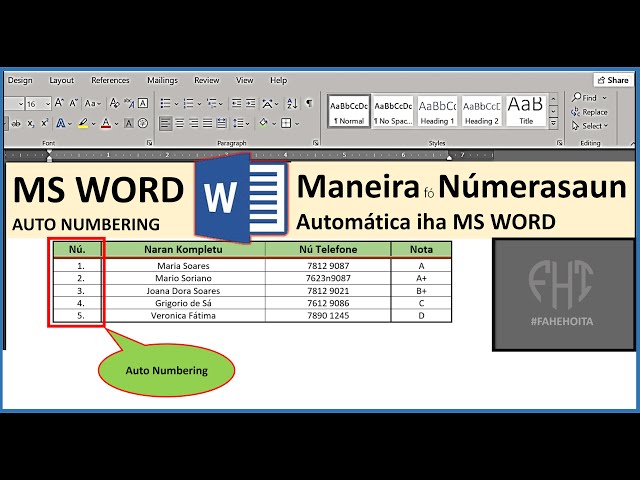Open the Change Case dropdown

(x=93, y=104)
